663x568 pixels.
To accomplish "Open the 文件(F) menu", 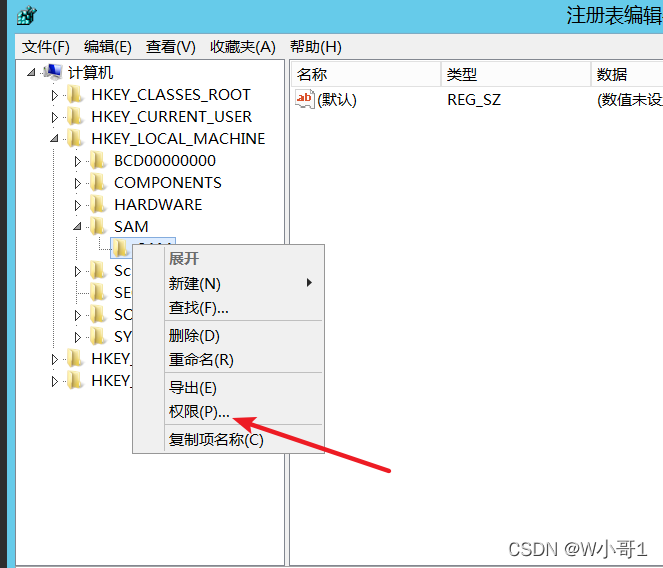I will coord(46,47).
